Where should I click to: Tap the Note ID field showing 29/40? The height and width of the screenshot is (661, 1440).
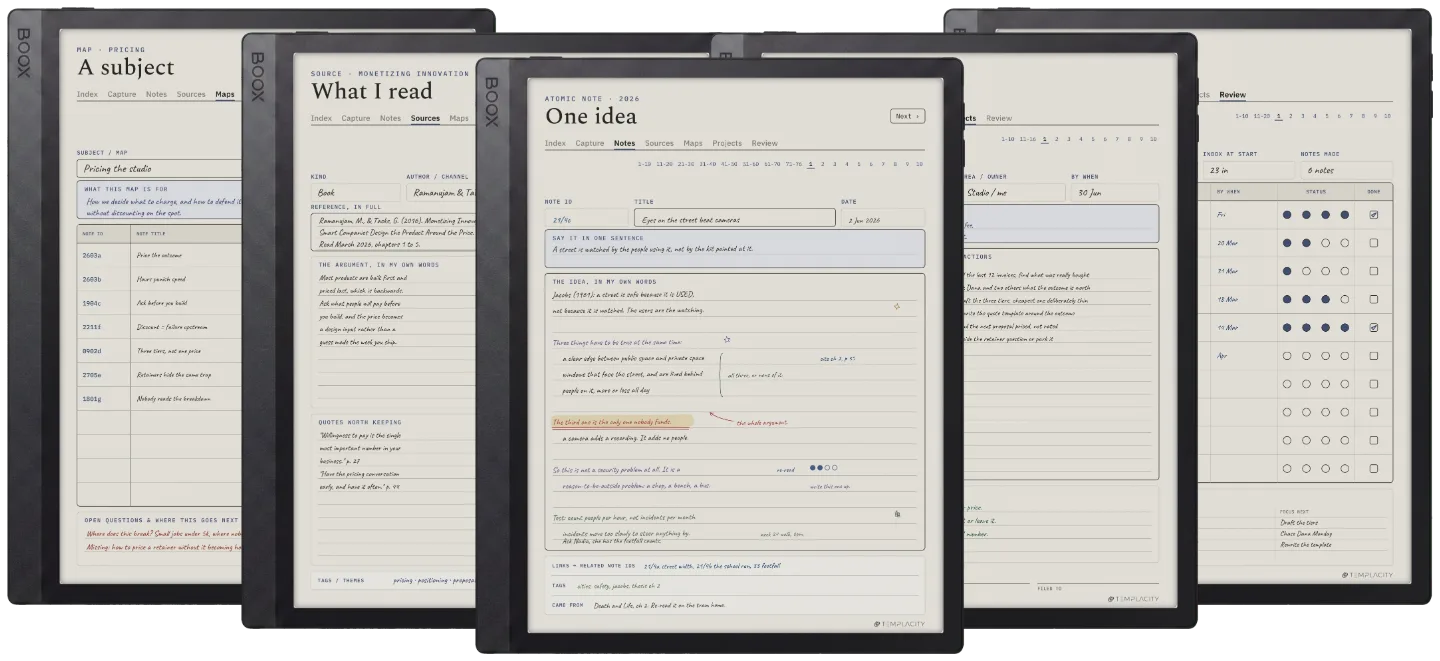[x=585, y=218]
